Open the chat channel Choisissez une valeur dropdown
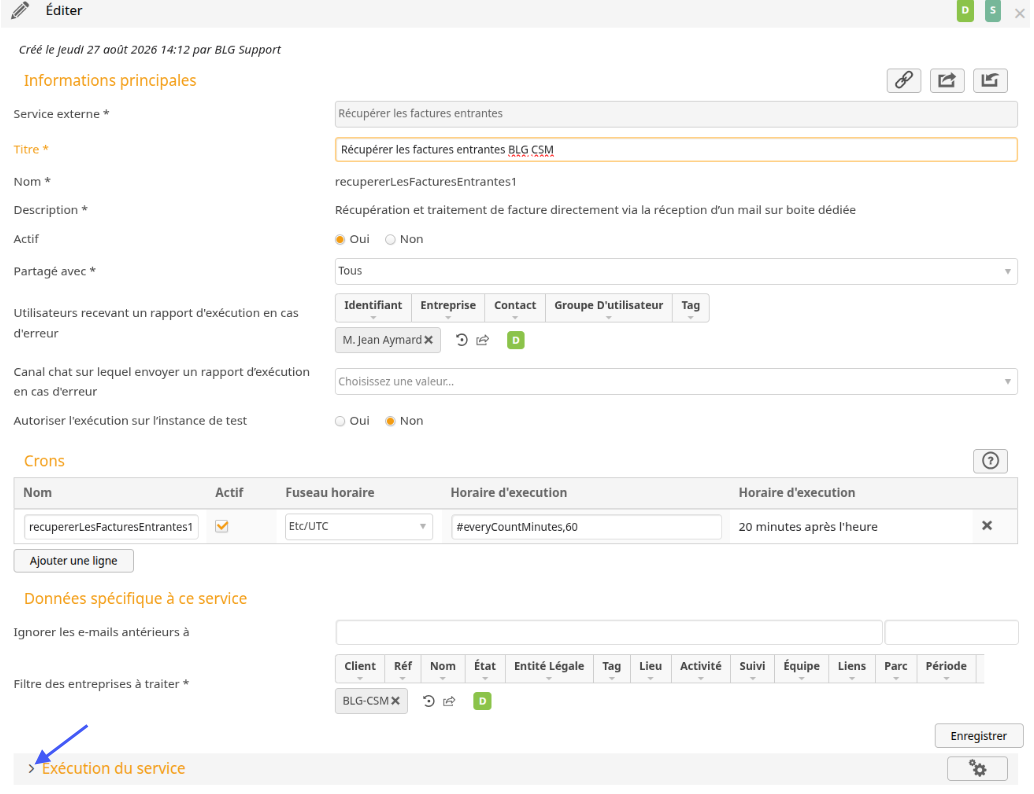This screenshot has height=794, width=1034. pyautogui.click(x=676, y=382)
